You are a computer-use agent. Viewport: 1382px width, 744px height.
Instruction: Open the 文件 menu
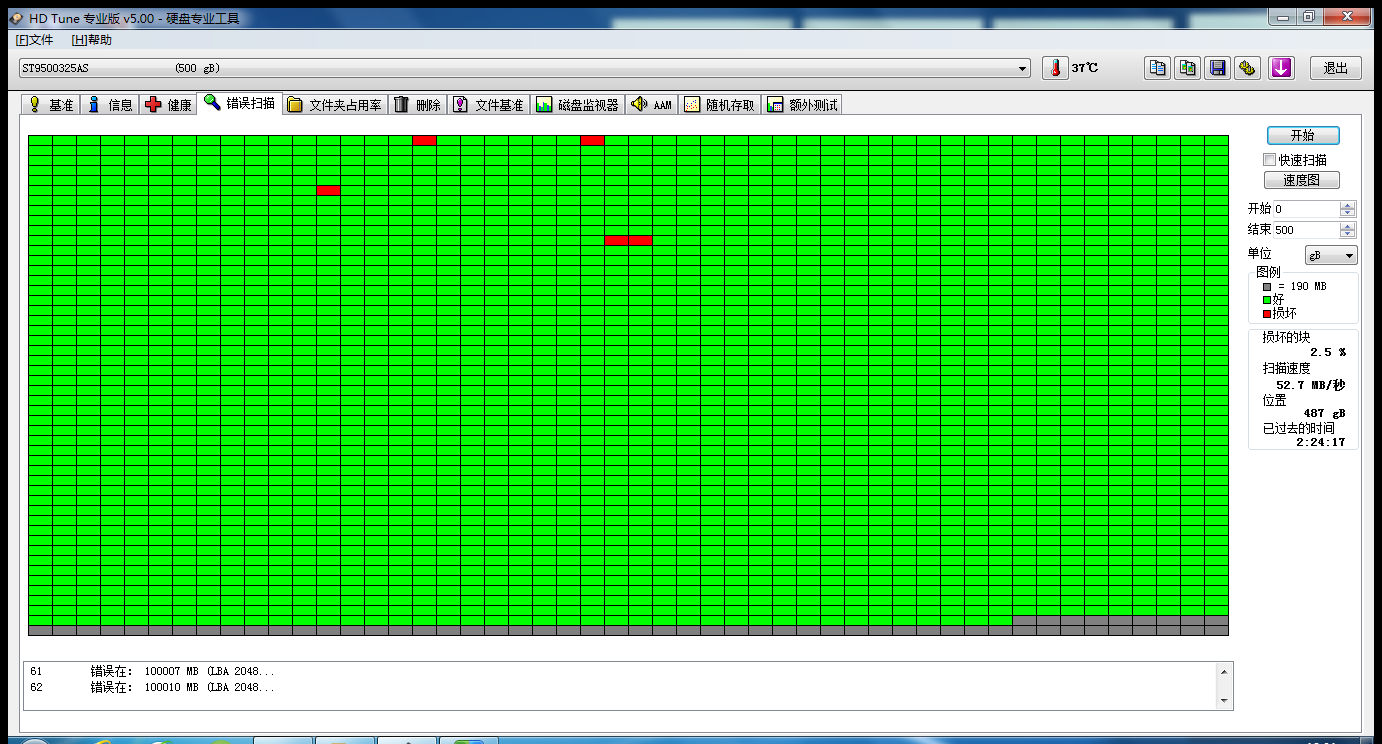[x=34, y=40]
